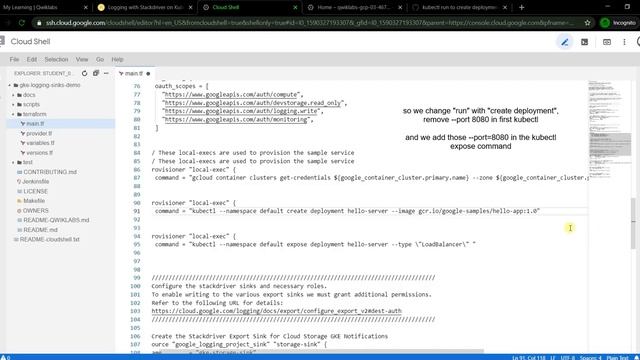Image resolution: width=640 pixels, height=360 pixels.
Task: Open the Help menu
Action: point(118,60)
